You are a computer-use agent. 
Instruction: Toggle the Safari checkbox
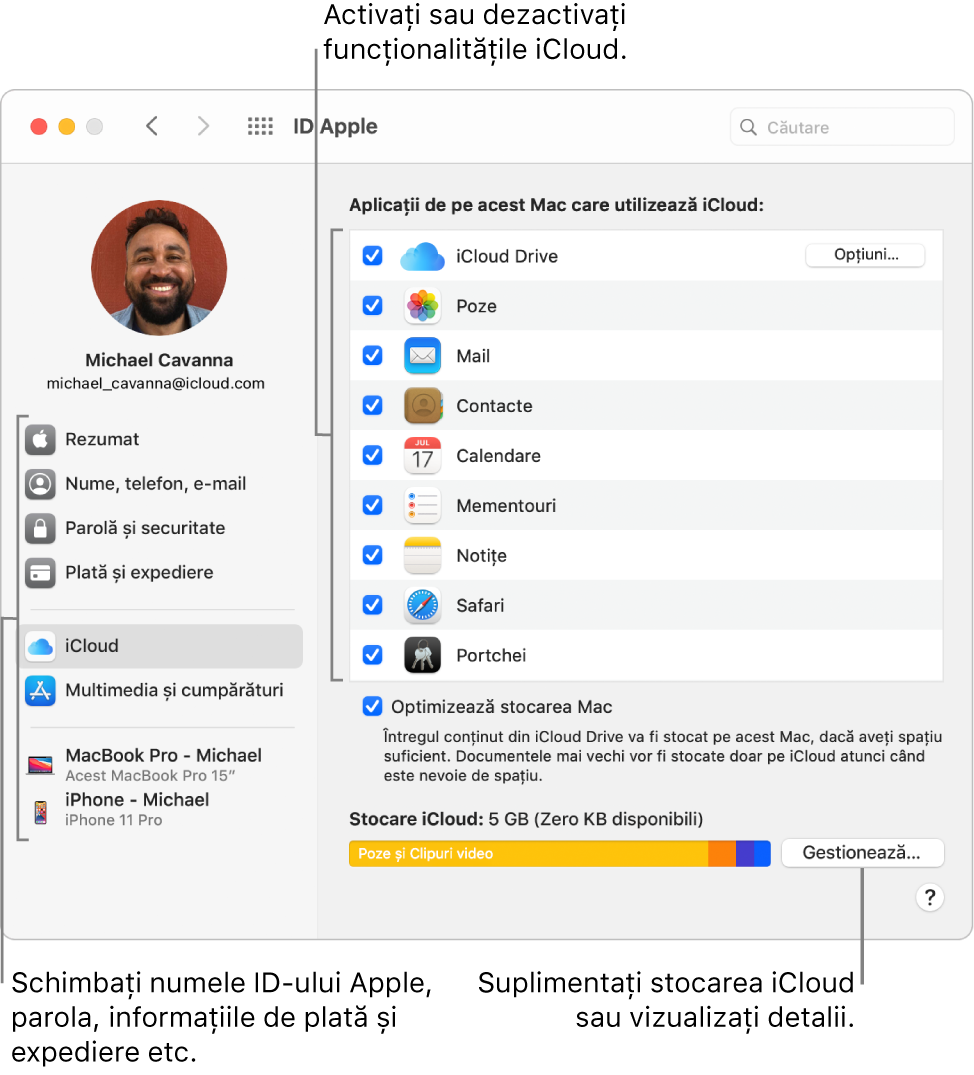(373, 605)
